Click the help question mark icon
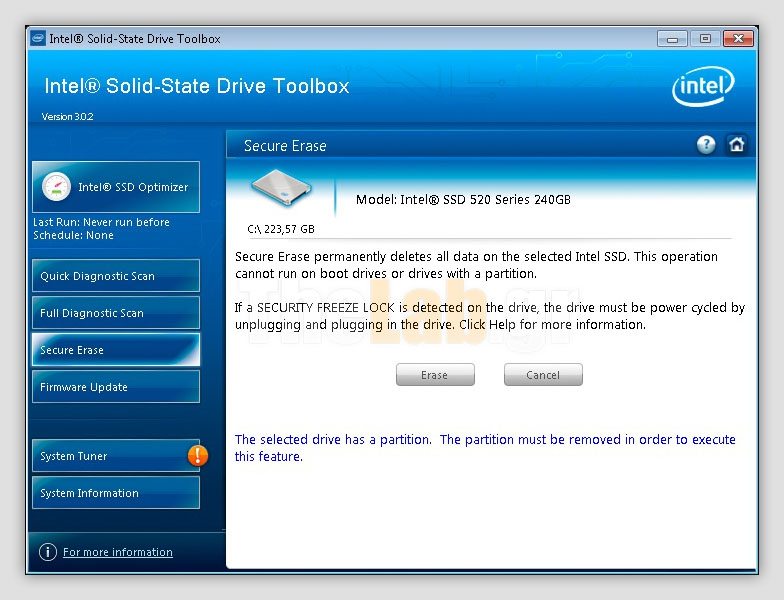Screen dimensions: 784x600 pyautogui.click(x=706, y=145)
